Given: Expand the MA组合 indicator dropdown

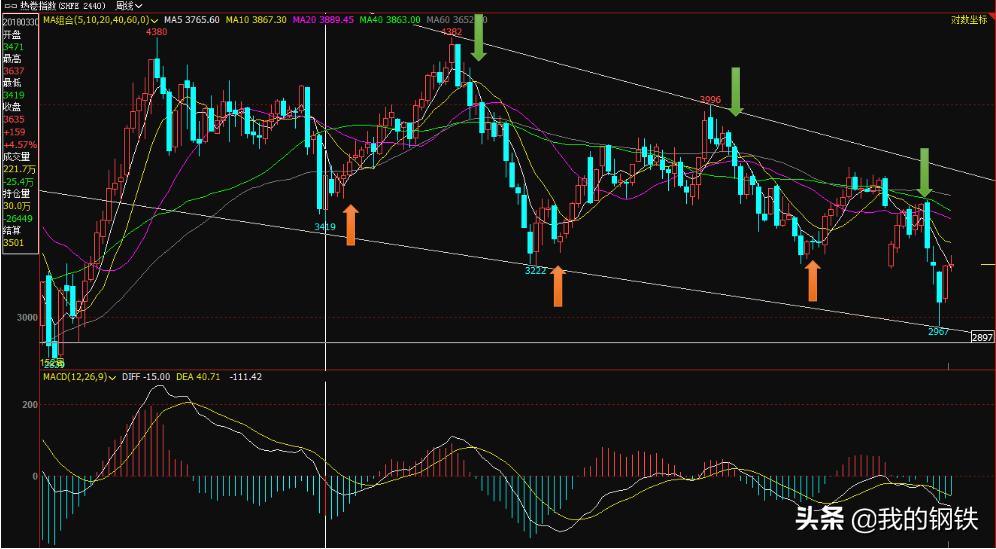Looking at the screenshot, I should coord(150,19).
